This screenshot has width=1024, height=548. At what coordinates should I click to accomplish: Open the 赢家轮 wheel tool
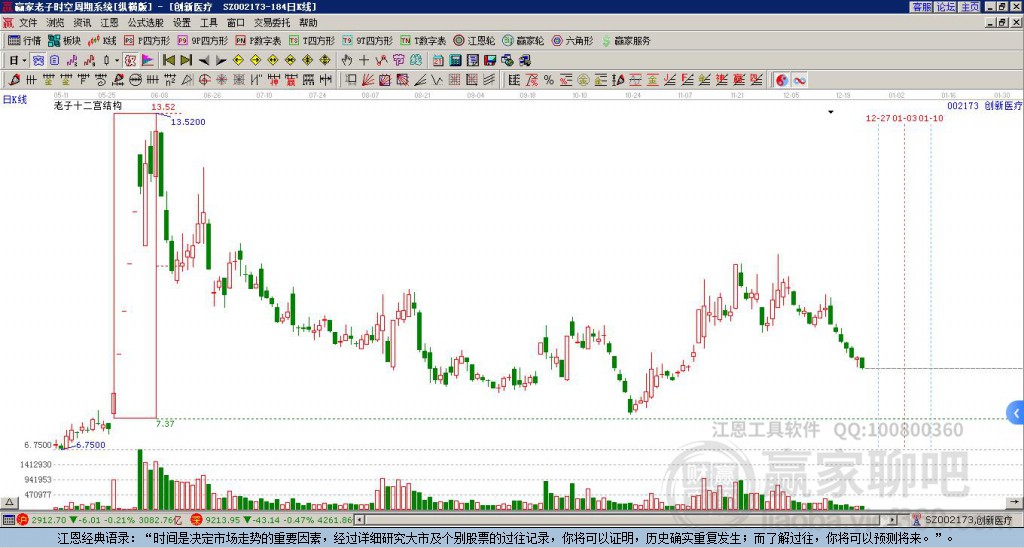(523, 40)
